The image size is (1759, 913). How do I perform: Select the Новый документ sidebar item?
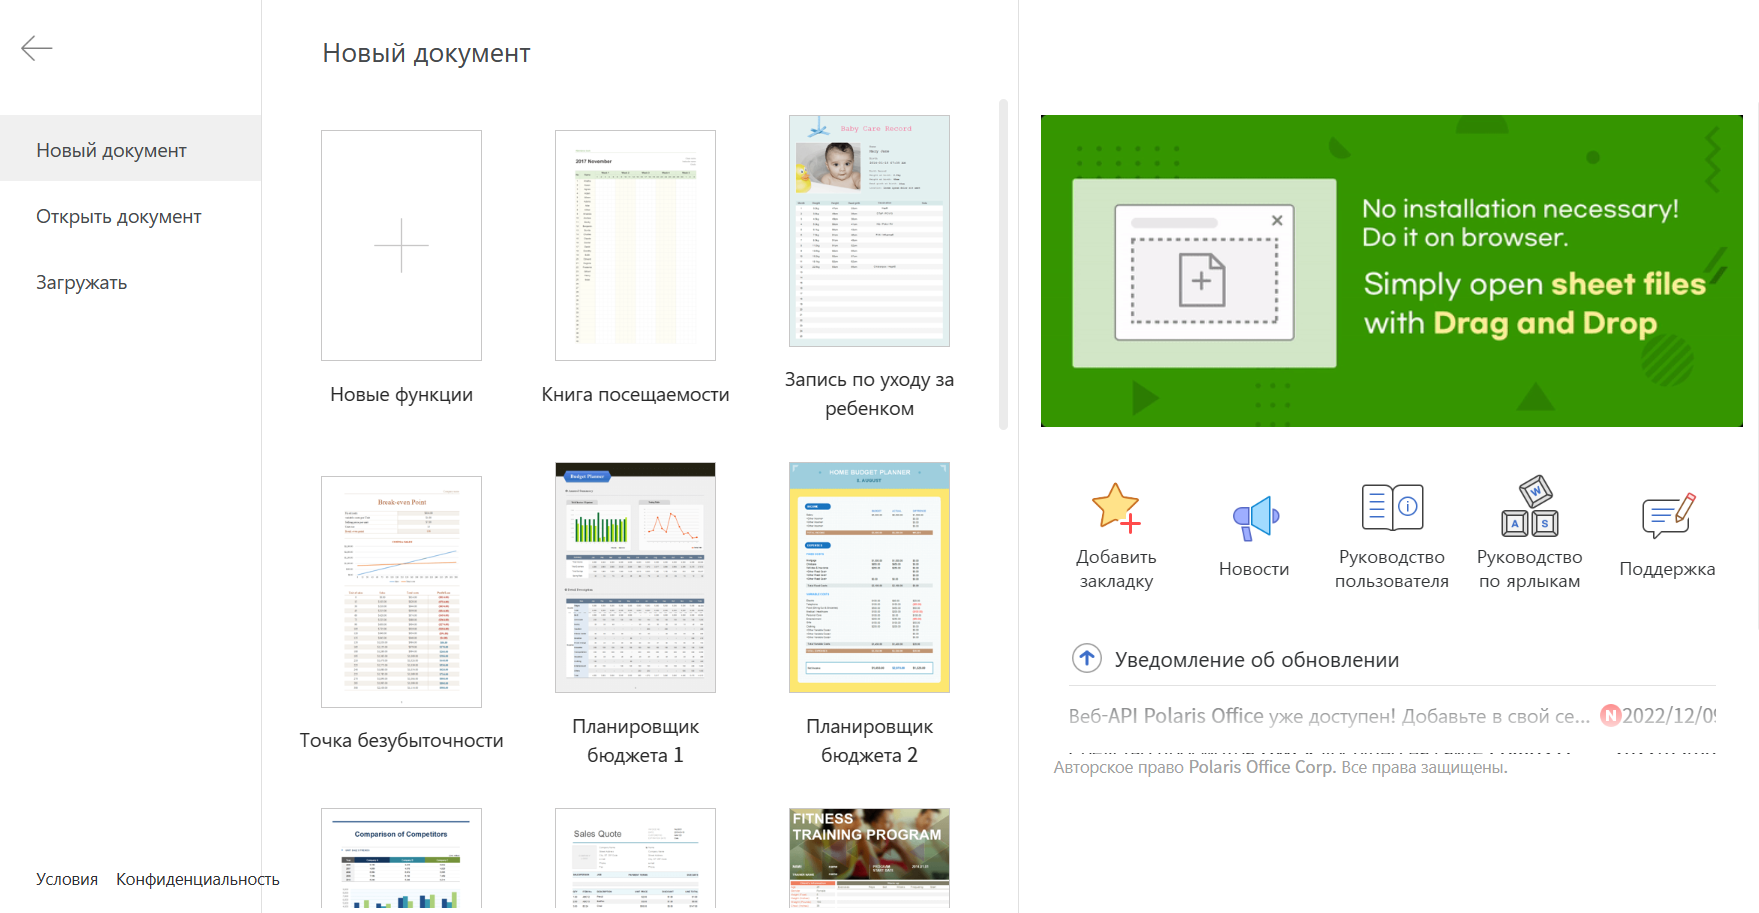130,148
